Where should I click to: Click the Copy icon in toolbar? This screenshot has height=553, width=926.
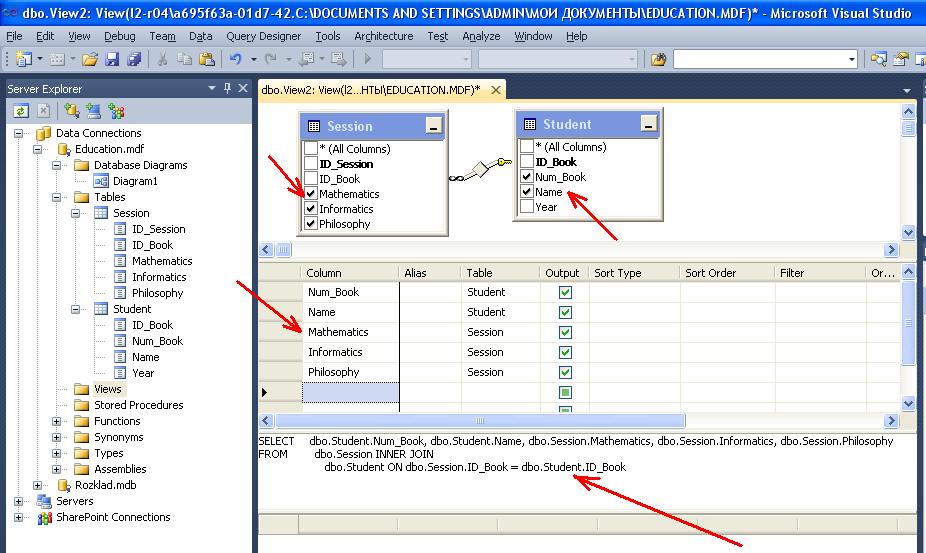pyautogui.click(x=184, y=59)
